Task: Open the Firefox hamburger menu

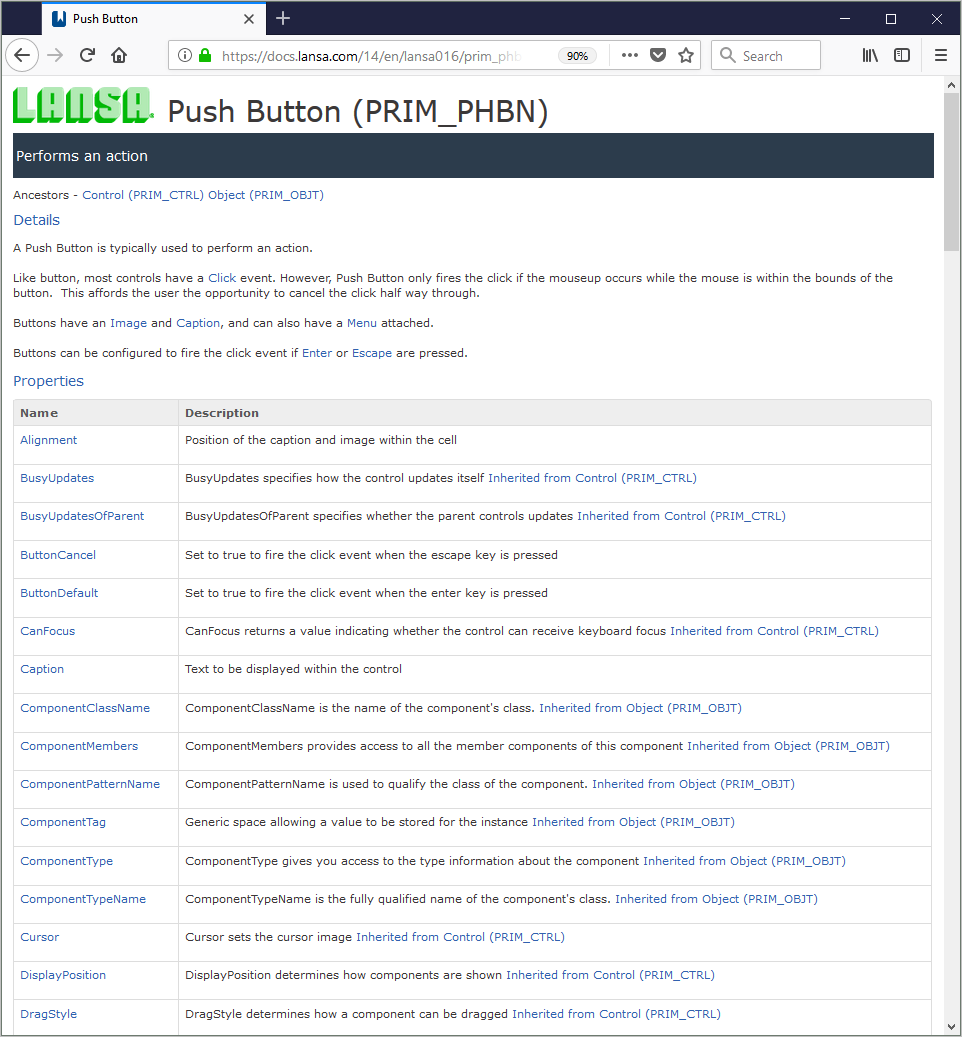Action: [941, 56]
